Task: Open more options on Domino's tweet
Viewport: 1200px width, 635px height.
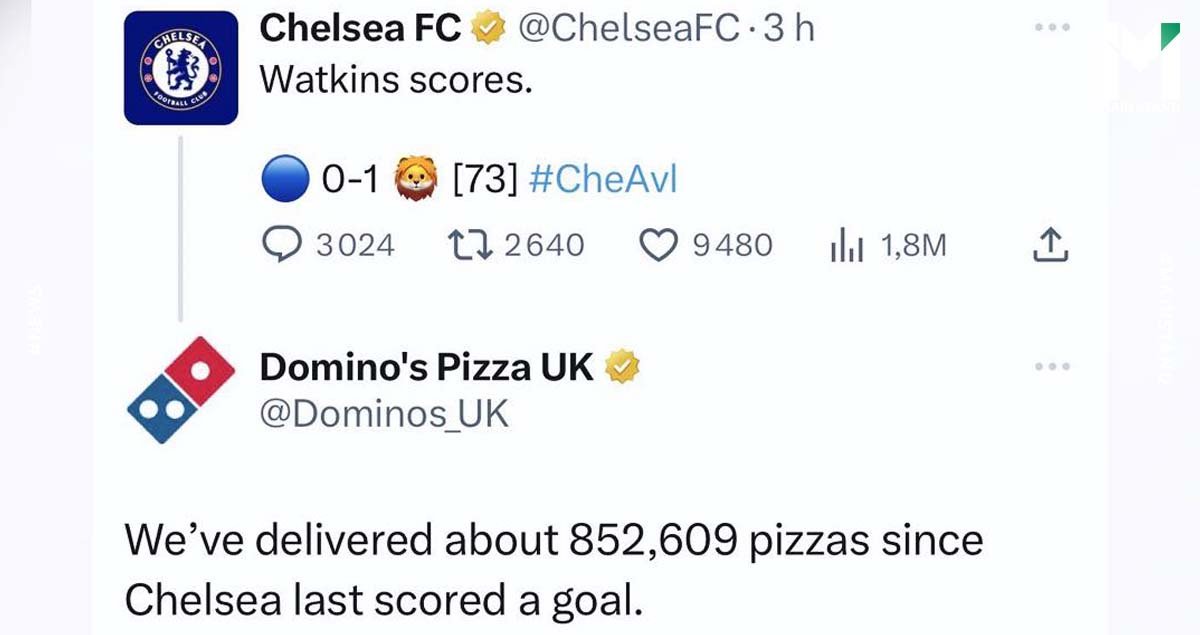Action: [1052, 366]
